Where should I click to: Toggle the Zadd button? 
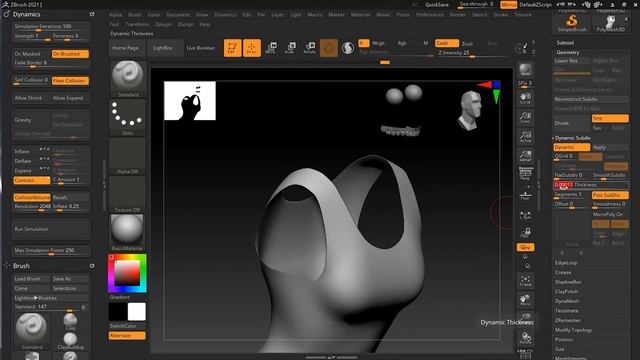(447, 43)
